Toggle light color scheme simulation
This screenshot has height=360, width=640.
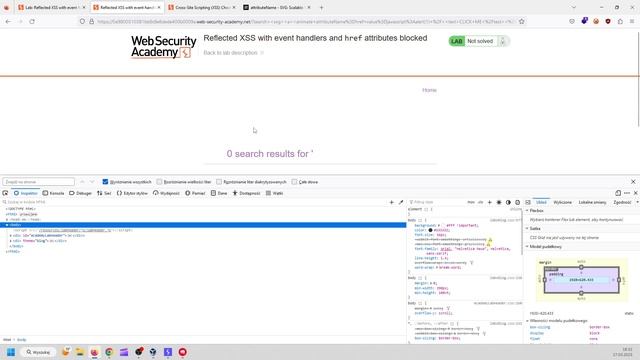[499, 202]
